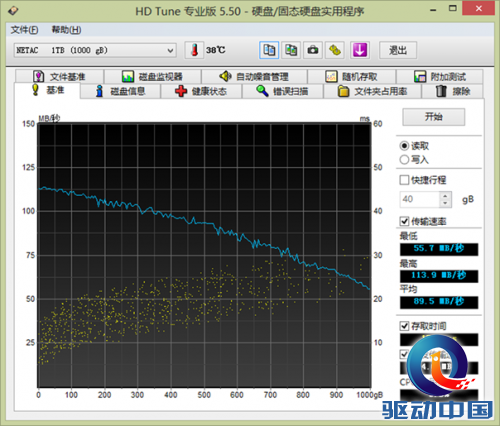Click the copy screenshot to clipboard icon

click(291, 50)
